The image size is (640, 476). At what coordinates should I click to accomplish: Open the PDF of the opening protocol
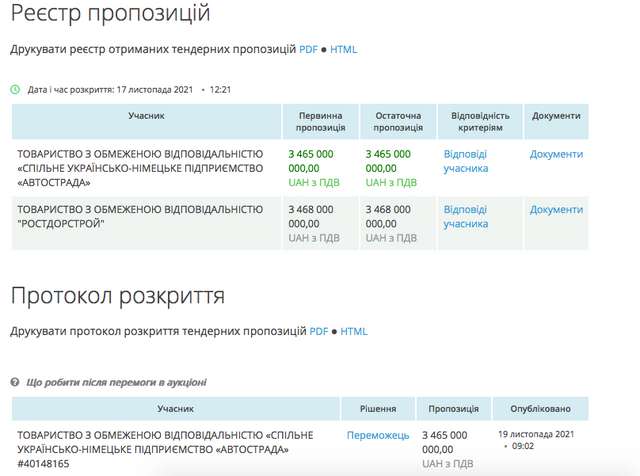319,331
